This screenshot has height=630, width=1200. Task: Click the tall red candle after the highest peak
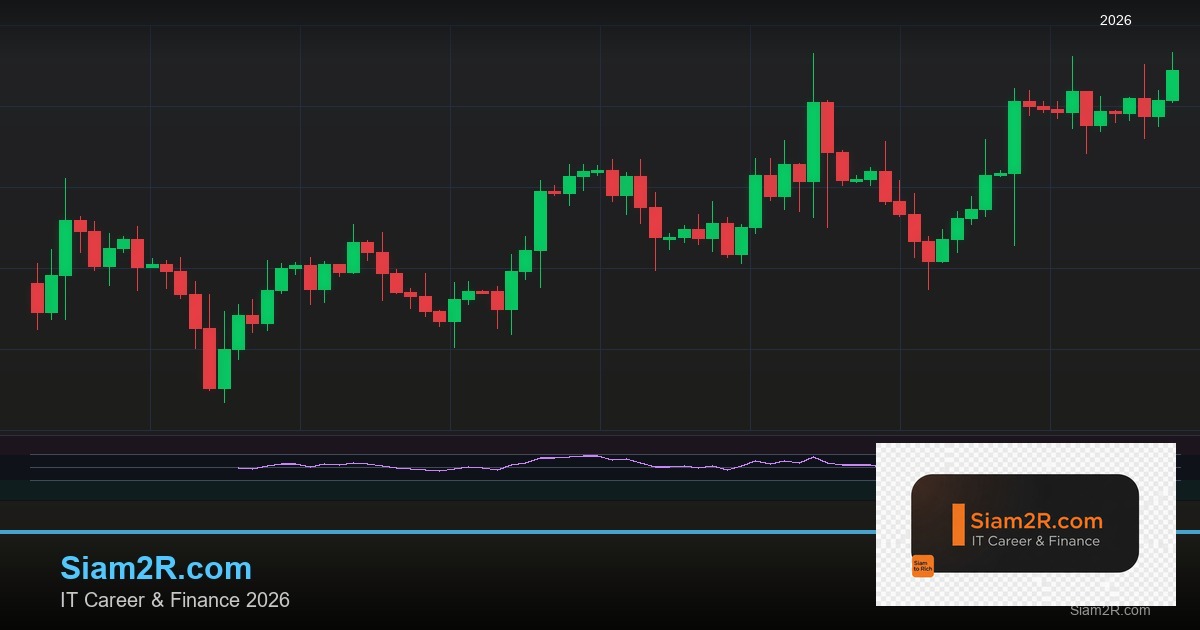(827, 127)
